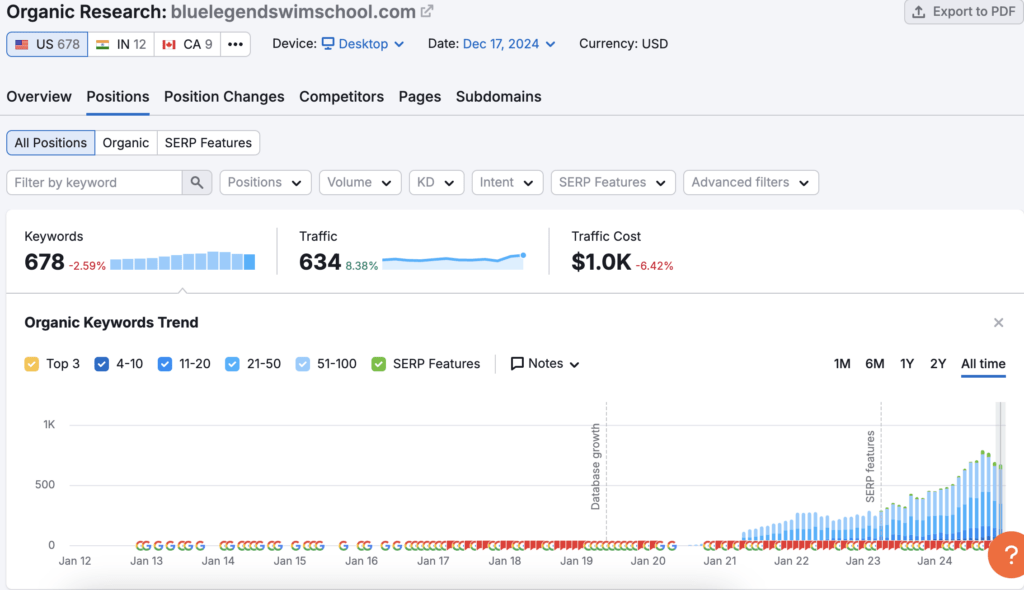
Task: Select the SERP Features segment button
Action: click(x=208, y=142)
